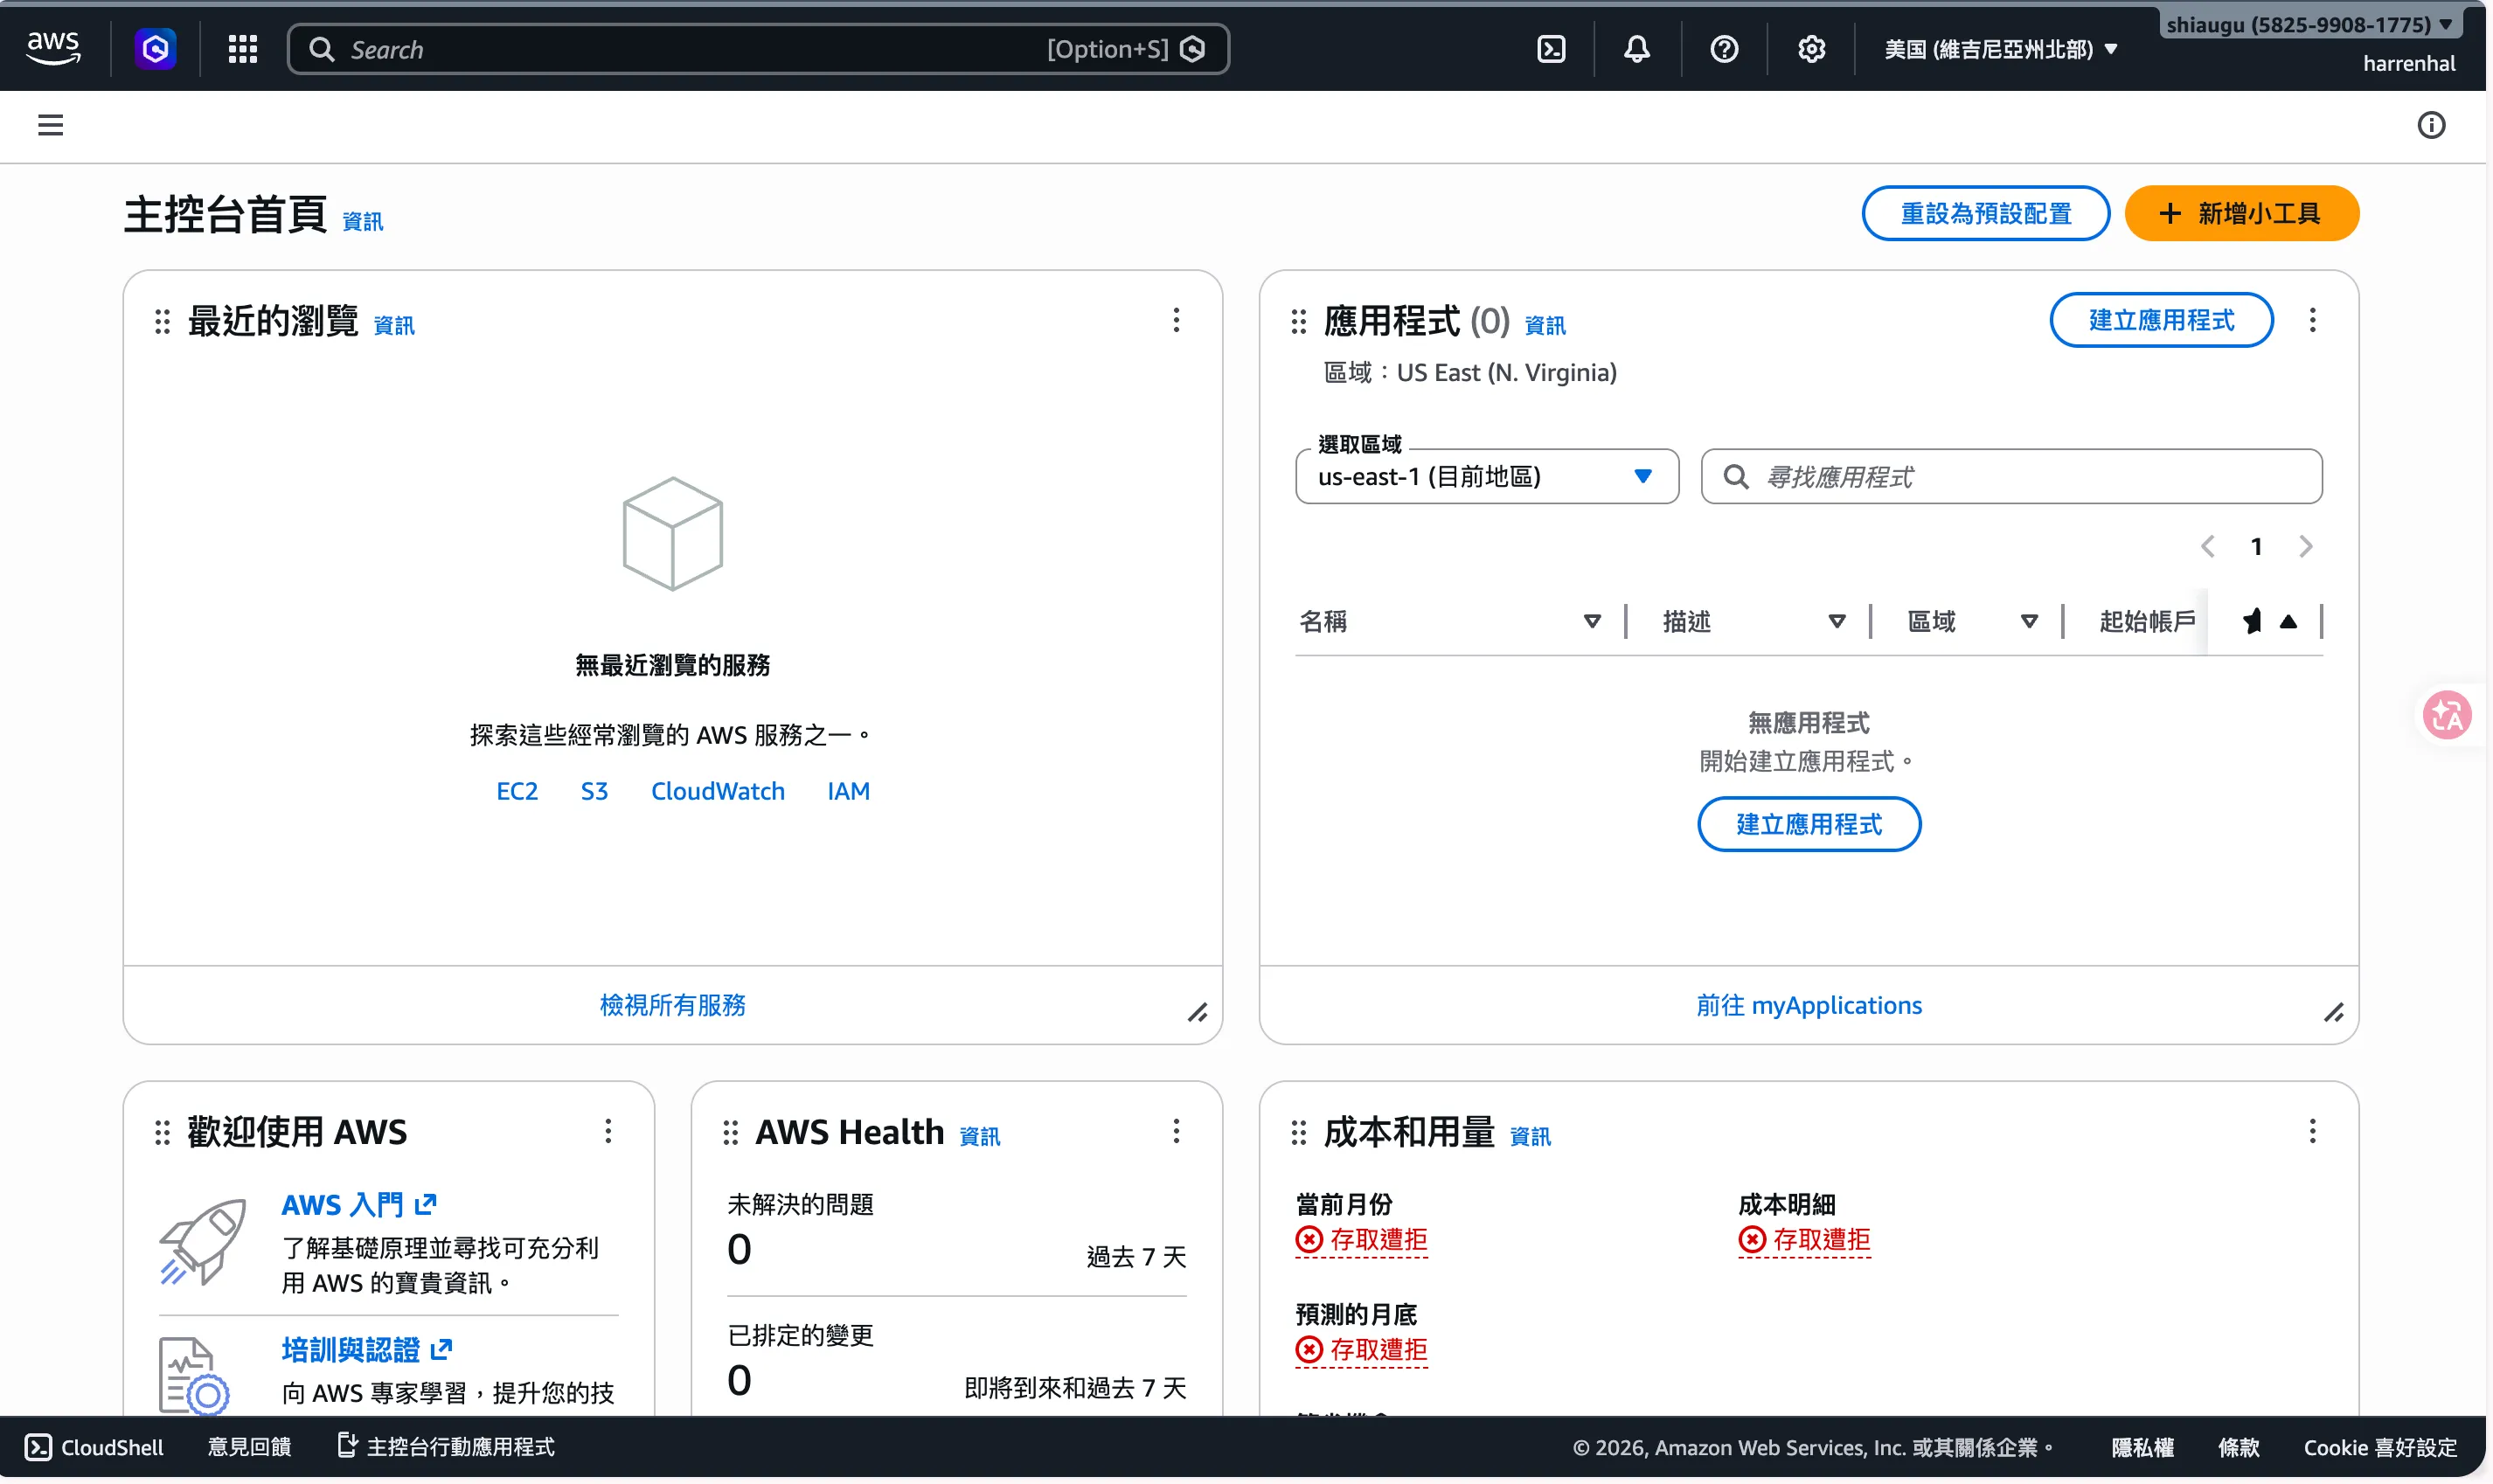Open the EC2 service link
2493x1484 pixels.
pyautogui.click(x=517, y=791)
